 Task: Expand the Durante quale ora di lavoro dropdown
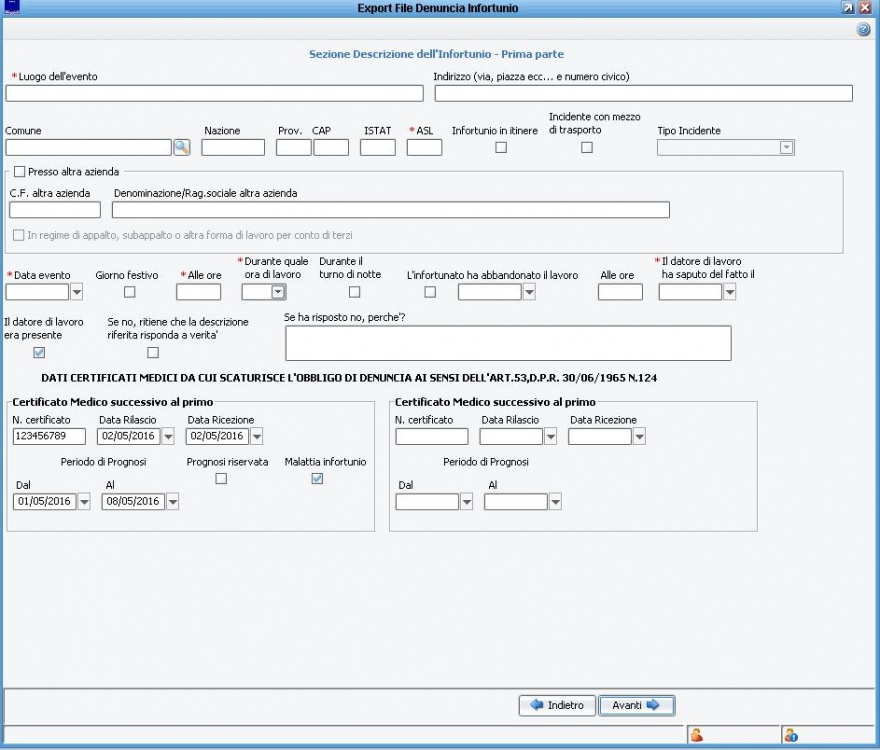tap(279, 292)
